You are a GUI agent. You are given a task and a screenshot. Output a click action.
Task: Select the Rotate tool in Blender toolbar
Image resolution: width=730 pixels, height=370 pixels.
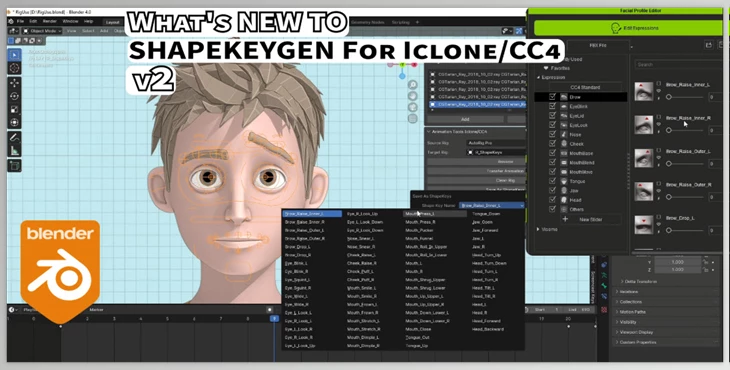pos(14,96)
